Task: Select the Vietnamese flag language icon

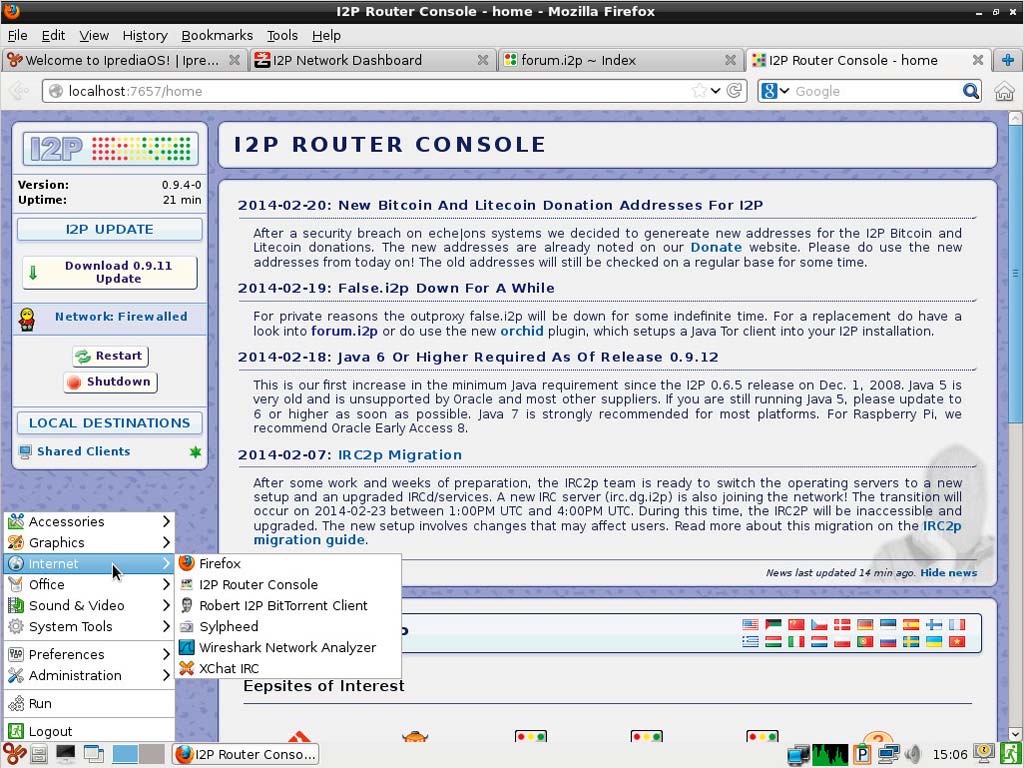Action: tap(957, 641)
